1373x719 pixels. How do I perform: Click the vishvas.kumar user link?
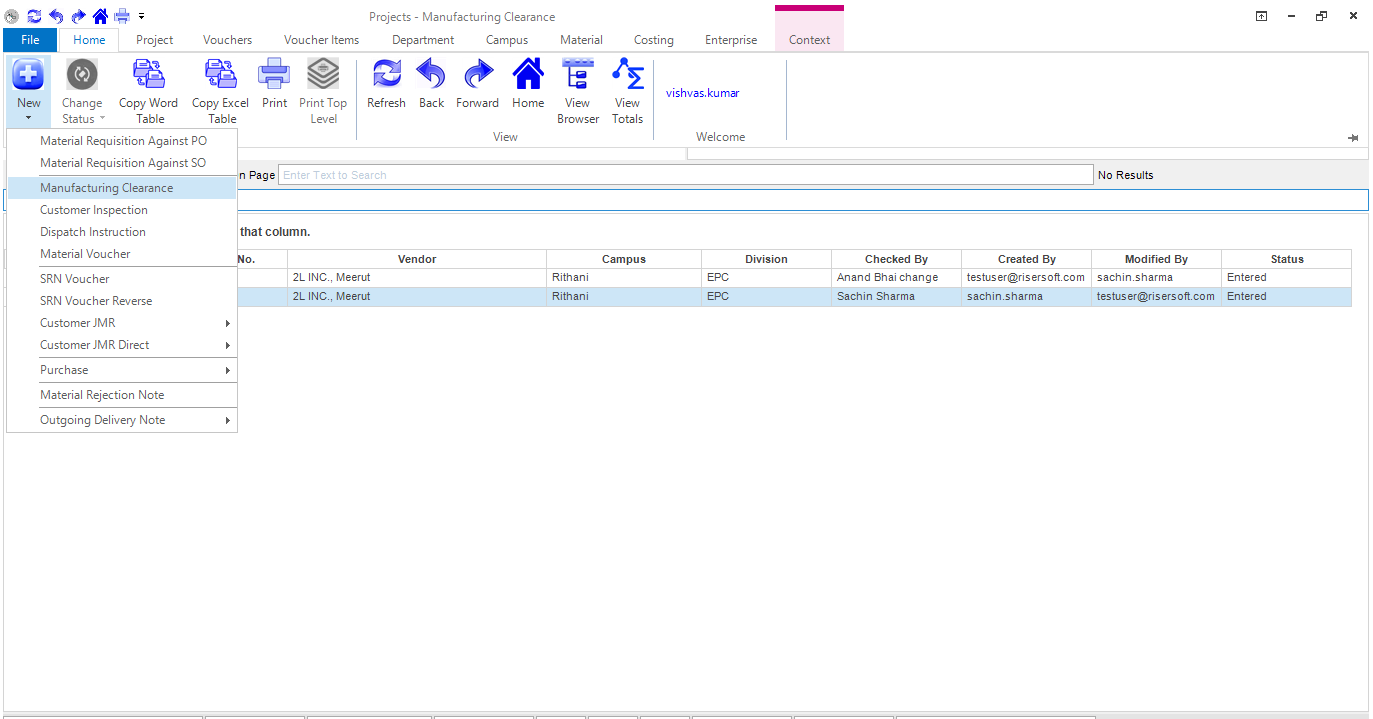(703, 93)
